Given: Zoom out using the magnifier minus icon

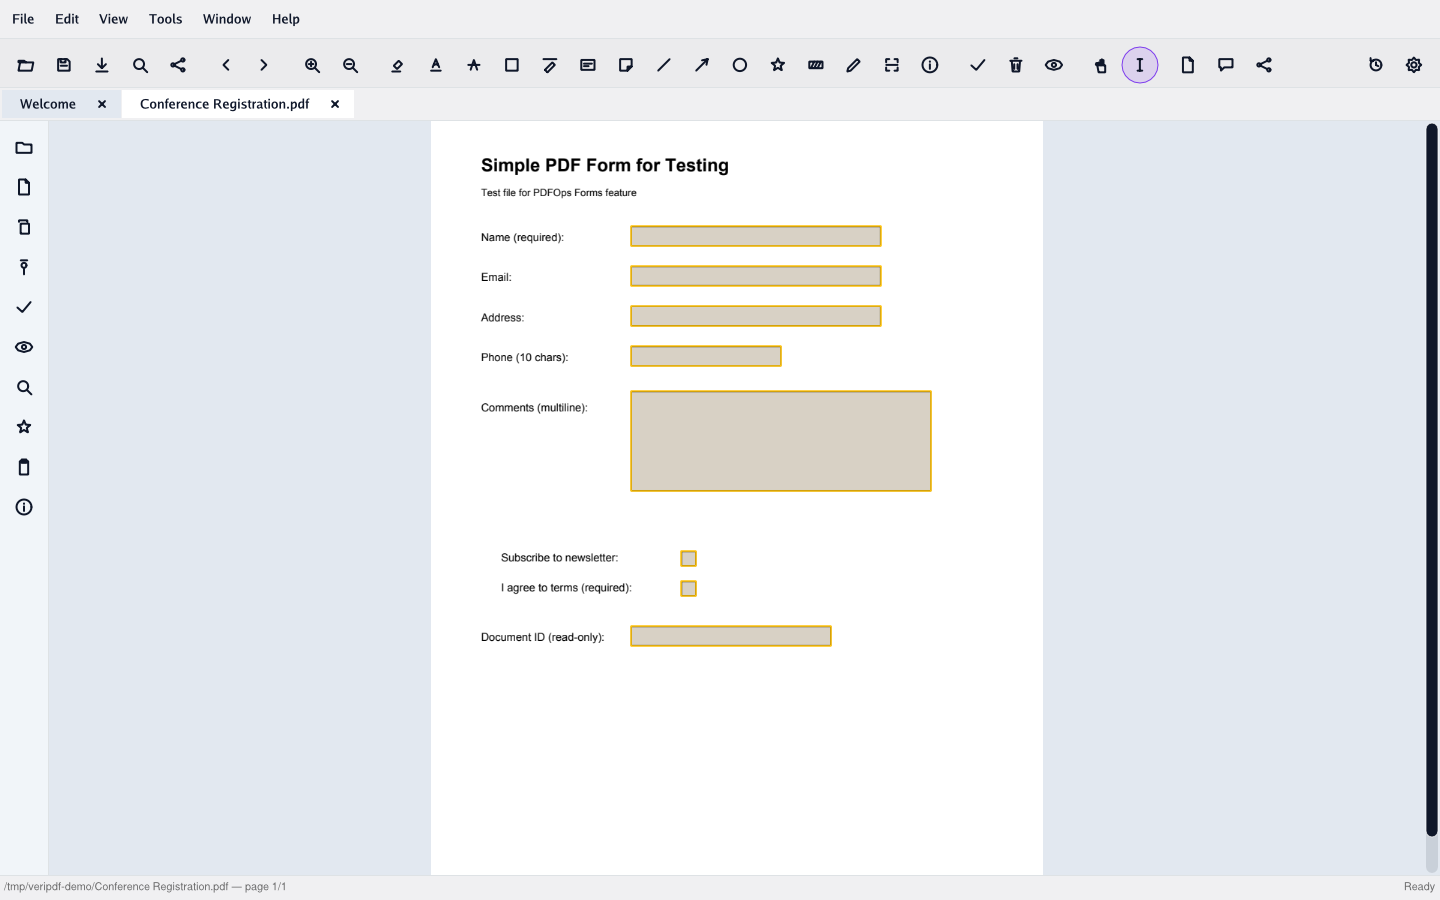Looking at the screenshot, I should click(350, 65).
